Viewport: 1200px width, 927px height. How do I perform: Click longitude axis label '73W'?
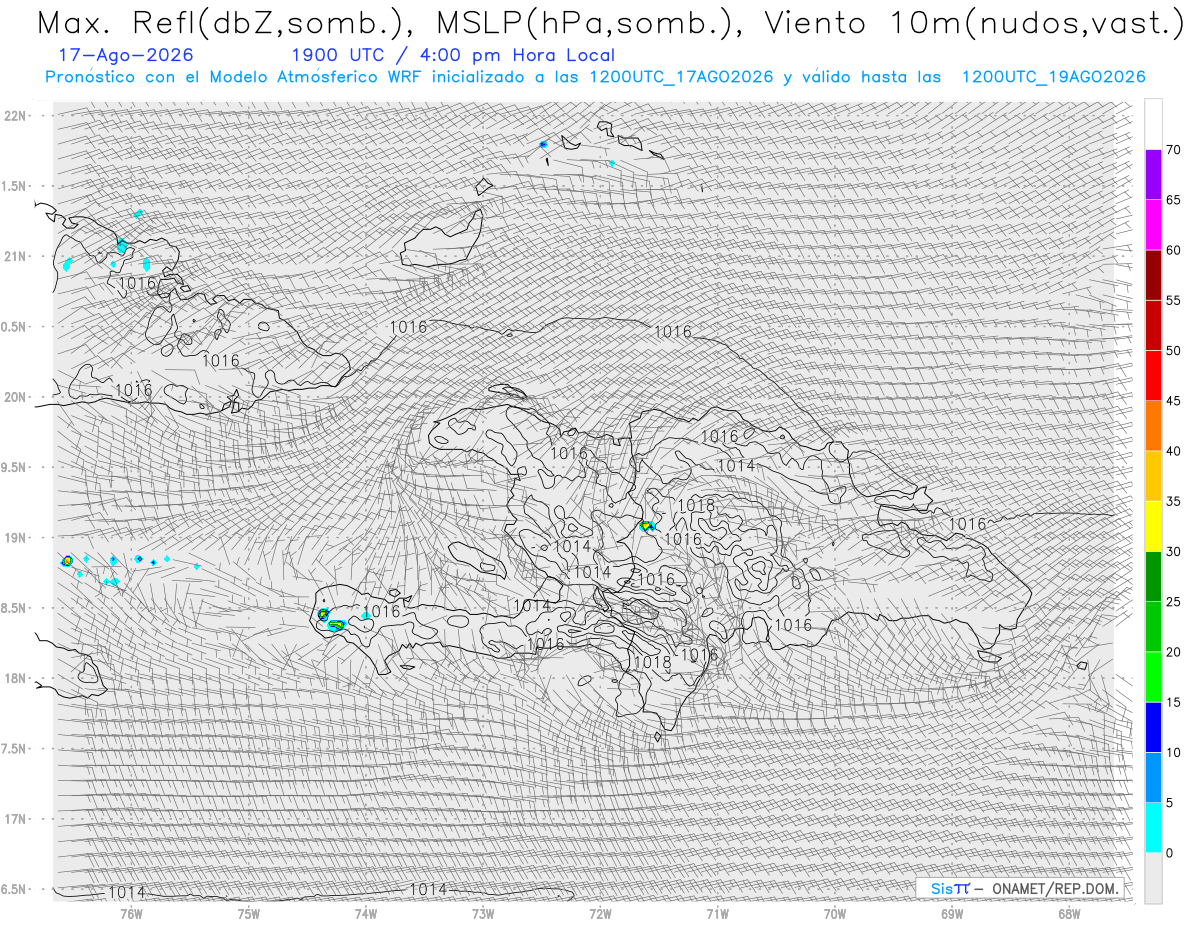click(x=483, y=912)
